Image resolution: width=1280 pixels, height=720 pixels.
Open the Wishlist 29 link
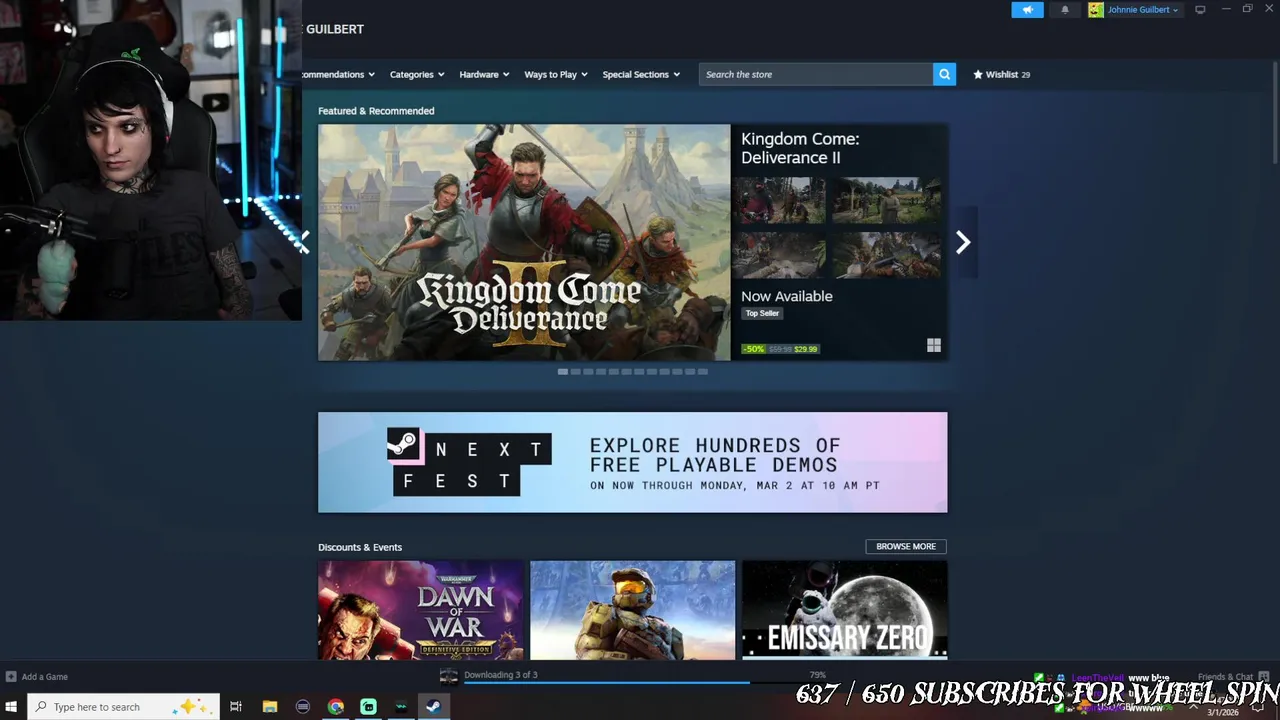point(1002,74)
